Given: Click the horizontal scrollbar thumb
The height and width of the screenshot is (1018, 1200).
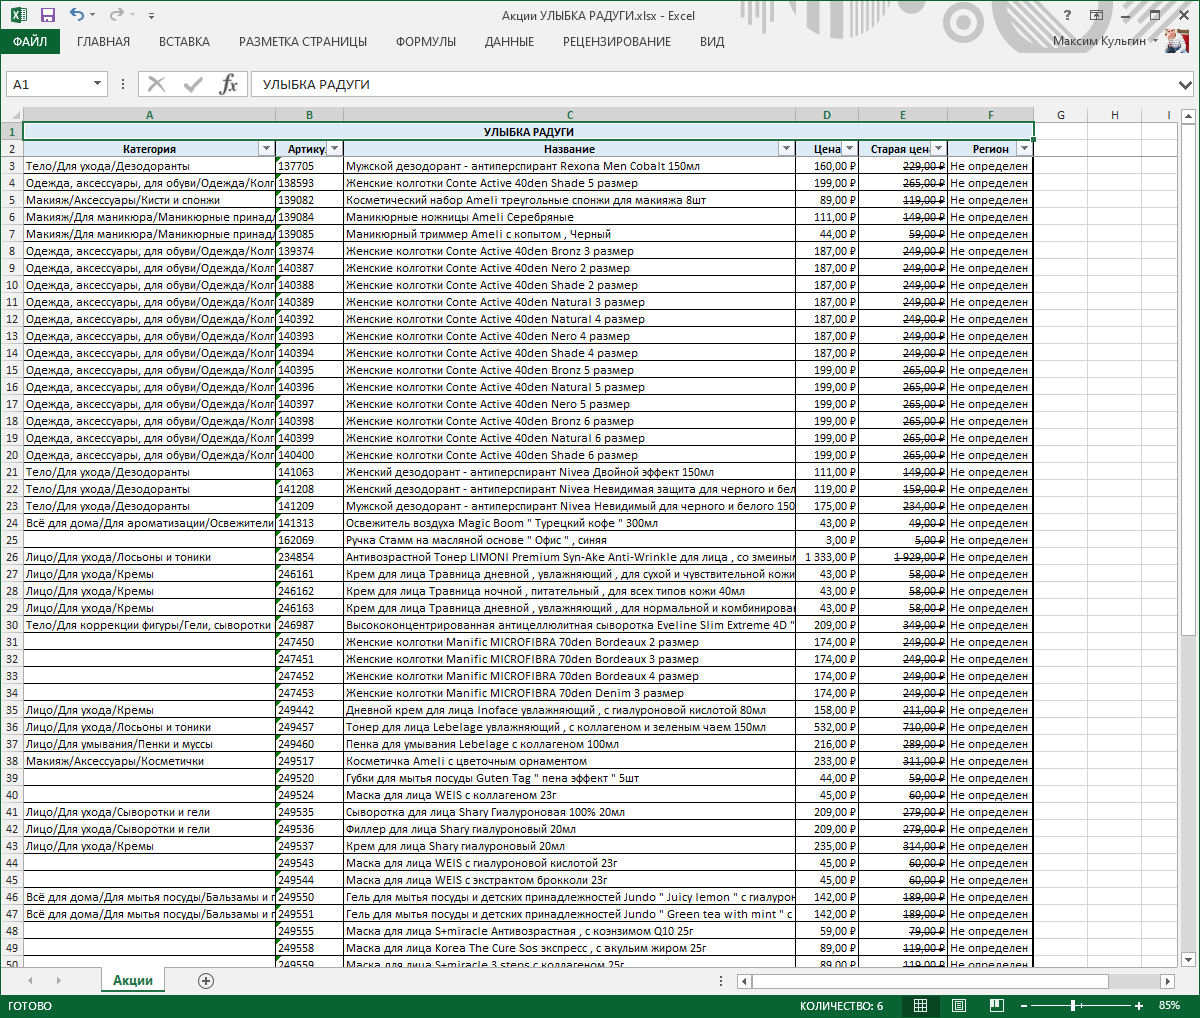Looking at the screenshot, I should [x=930, y=982].
